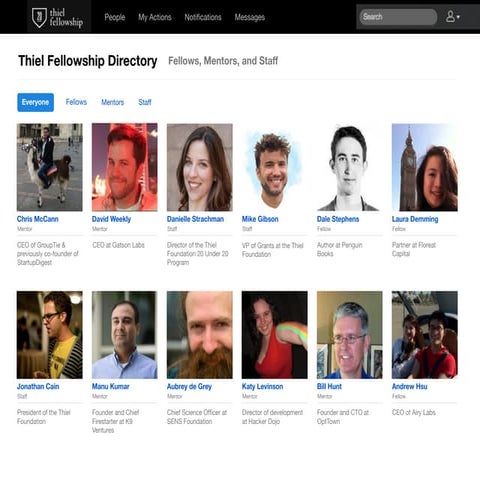The width and height of the screenshot is (480, 480).
Task: Click 'Partner at Floreat Capital' text
Action: (414, 249)
